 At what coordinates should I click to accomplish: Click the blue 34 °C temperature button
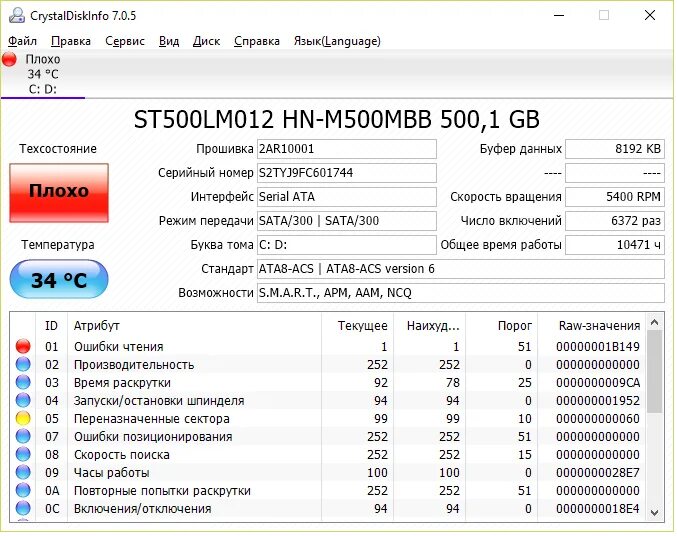[59, 279]
